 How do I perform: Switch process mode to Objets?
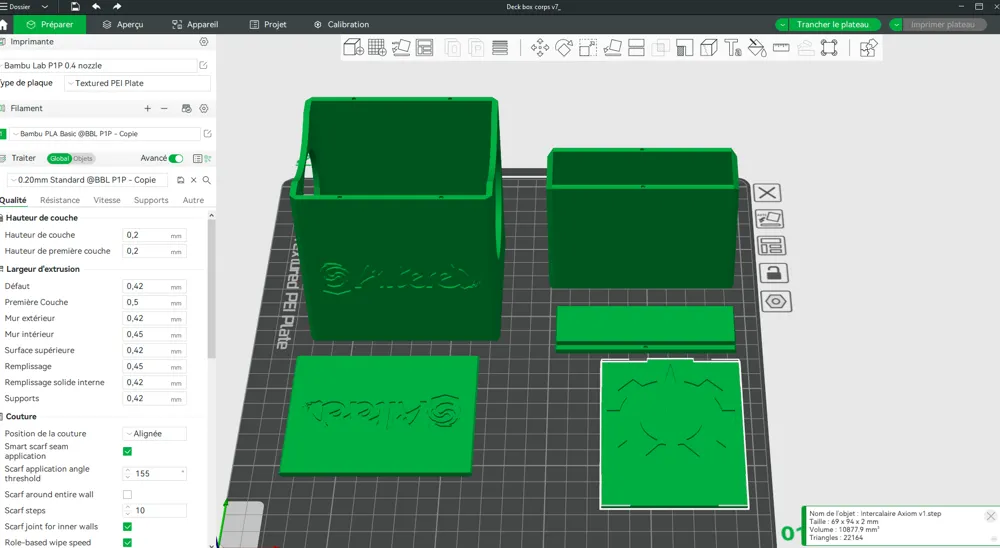(83, 158)
